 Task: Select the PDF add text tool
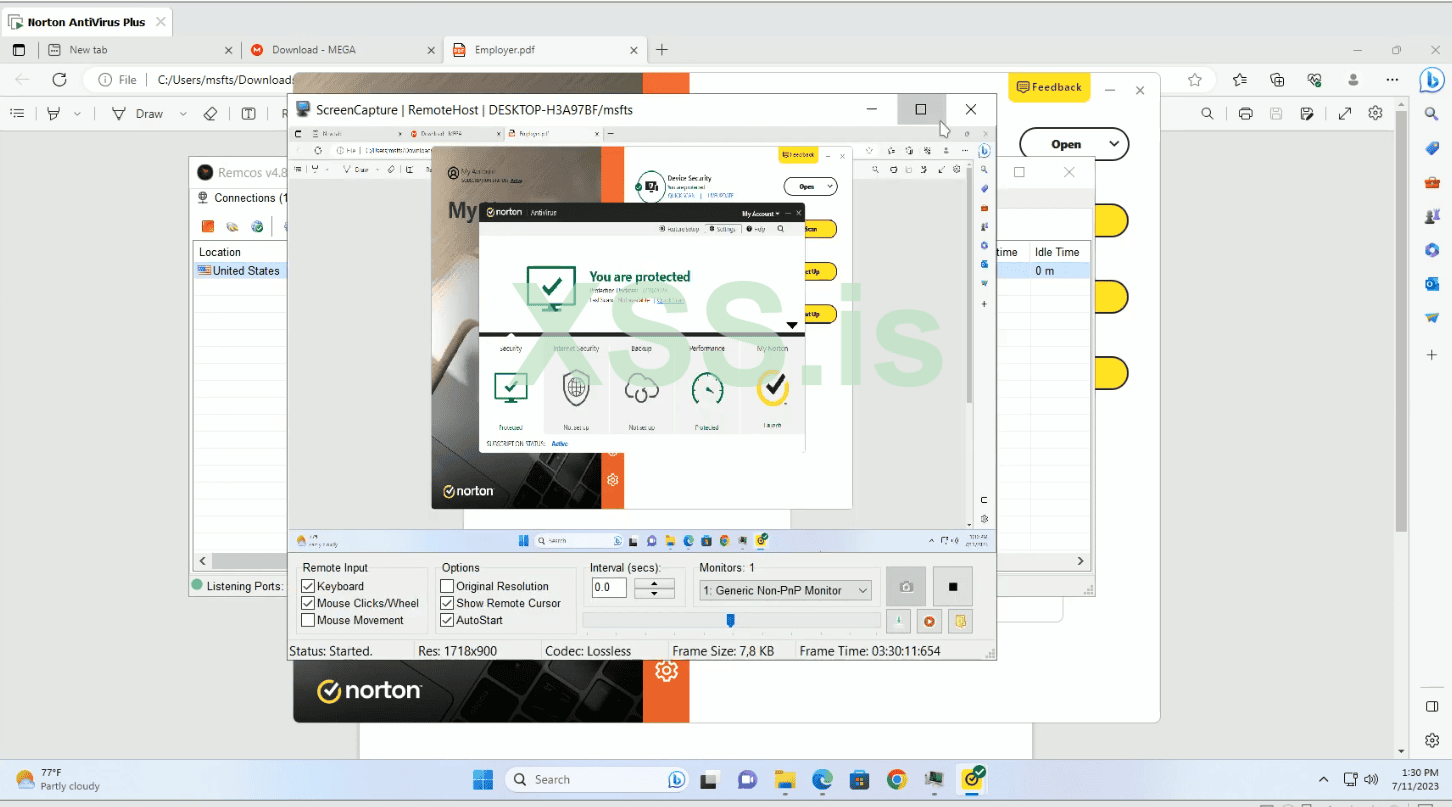(248, 114)
